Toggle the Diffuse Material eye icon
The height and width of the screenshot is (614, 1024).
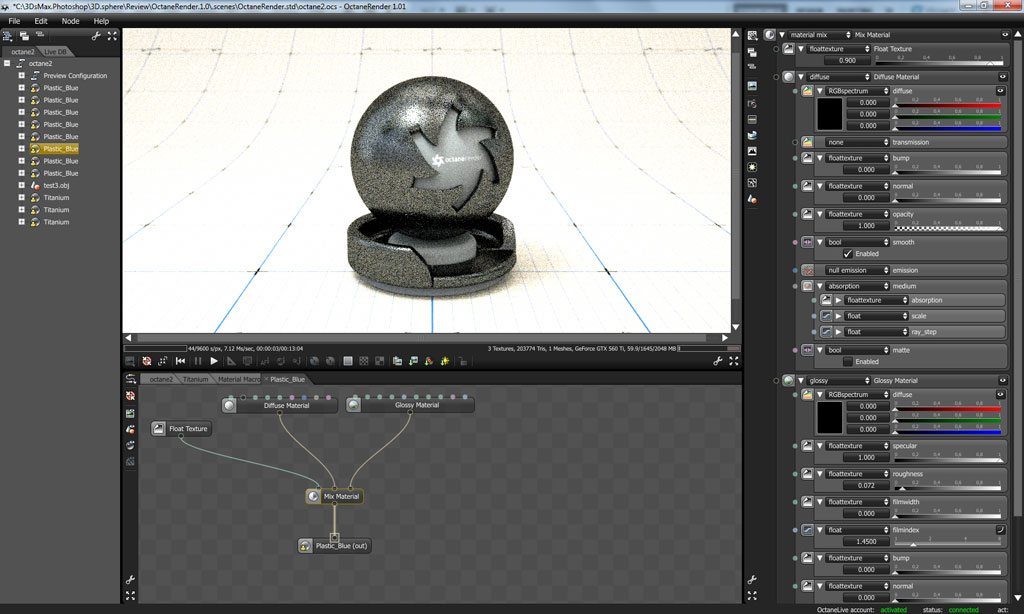click(1002, 76)
